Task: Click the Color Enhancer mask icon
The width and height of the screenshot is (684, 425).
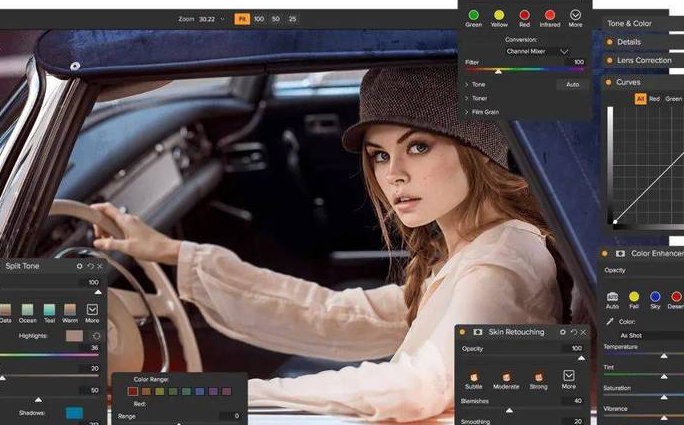Action: (620, 253)
